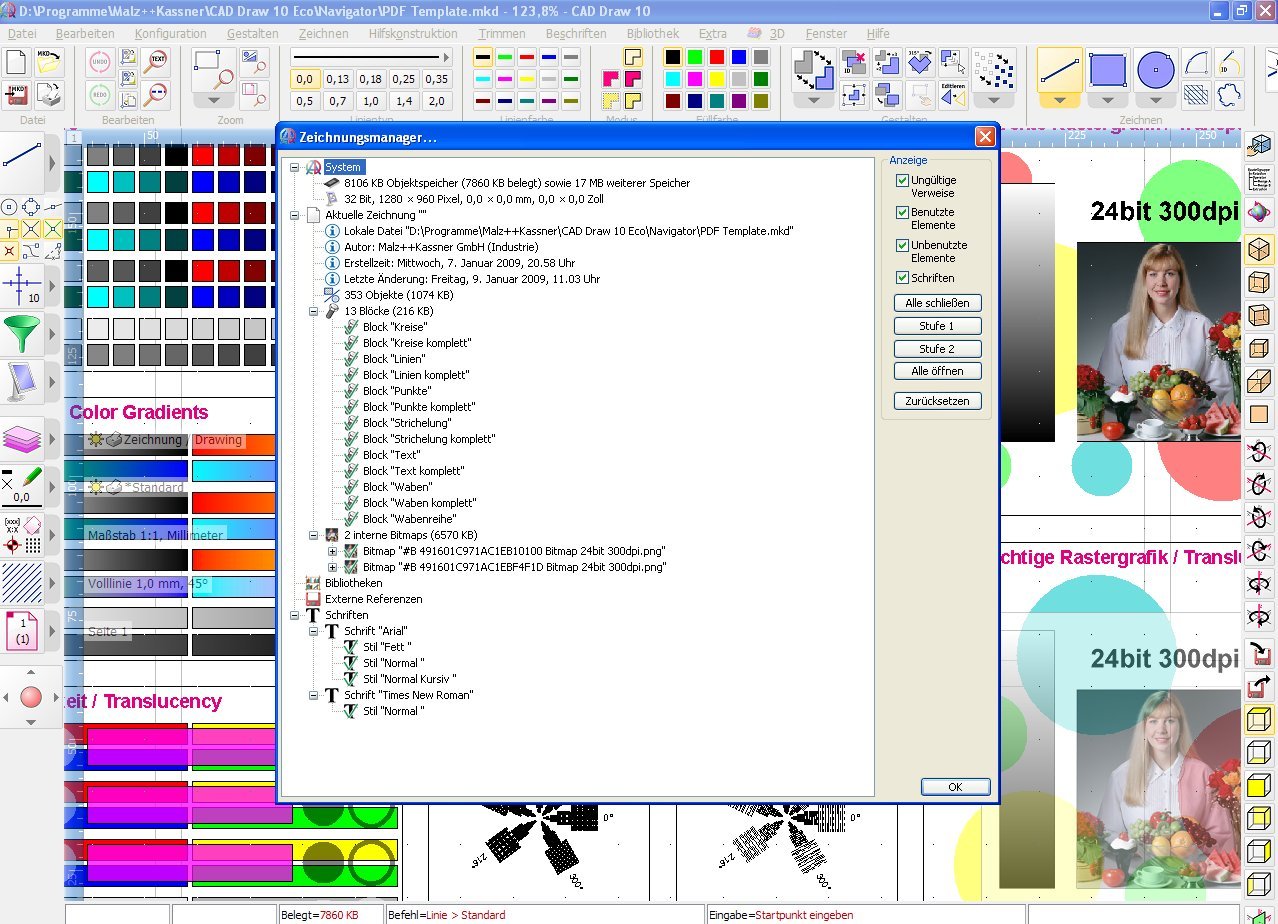Select line width 0,13
Screen dimensions: 1278x924
(x=338, y=79)
